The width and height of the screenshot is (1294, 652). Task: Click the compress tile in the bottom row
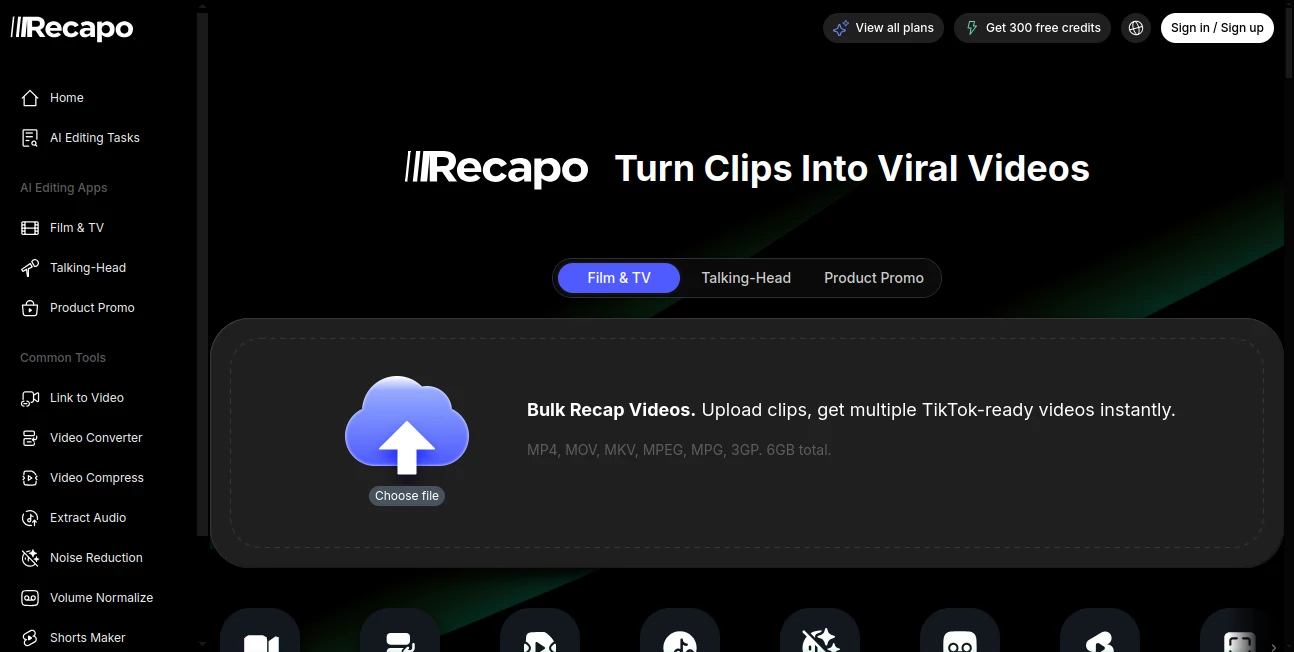coord(540,630)
